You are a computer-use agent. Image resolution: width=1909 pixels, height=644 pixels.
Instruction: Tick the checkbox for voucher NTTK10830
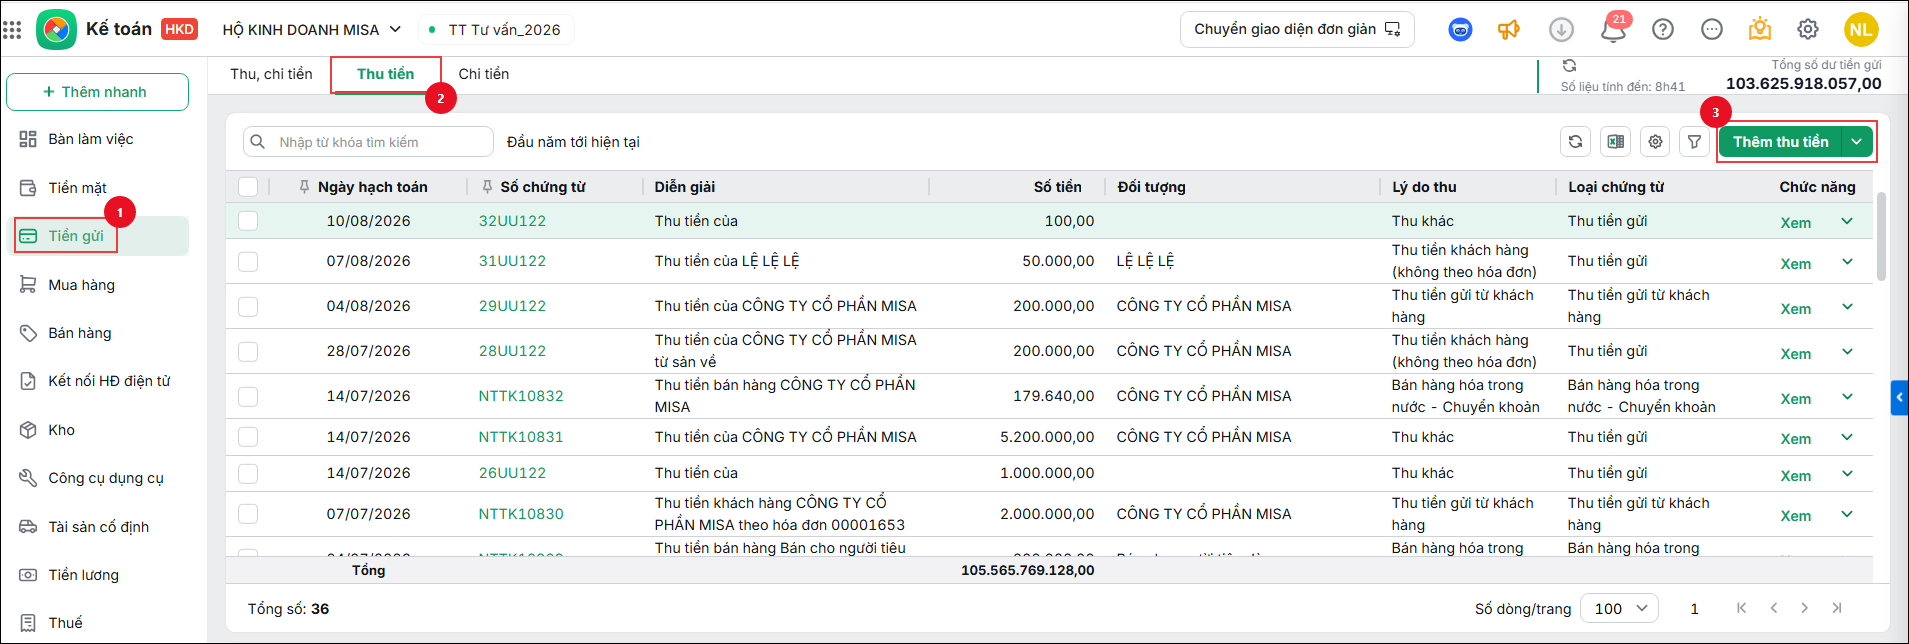(248, 514)
